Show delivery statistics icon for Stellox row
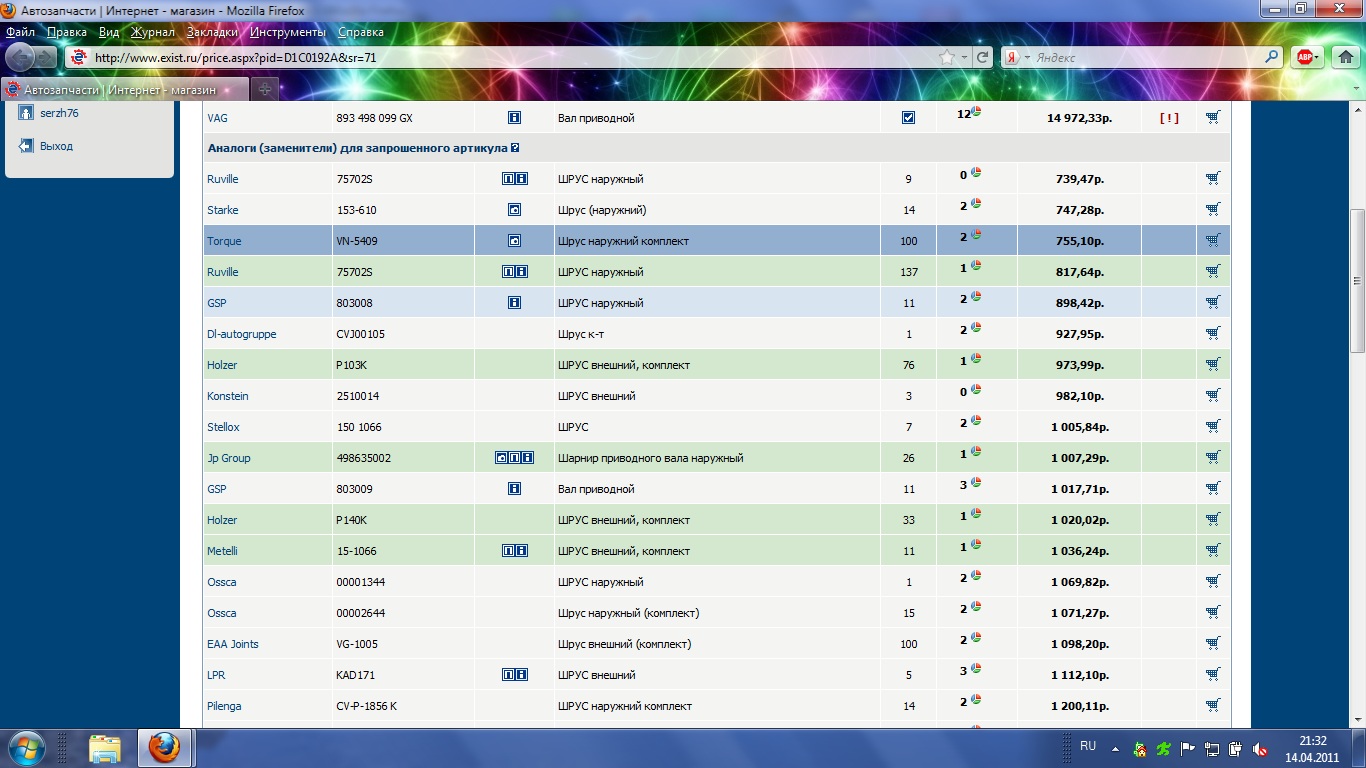 click(976, 421)
